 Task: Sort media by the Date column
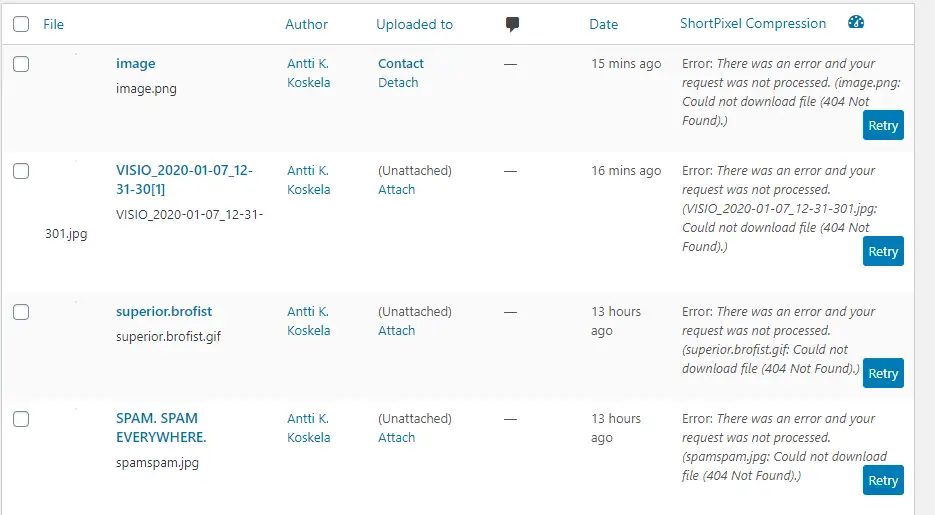coord(603,24)
